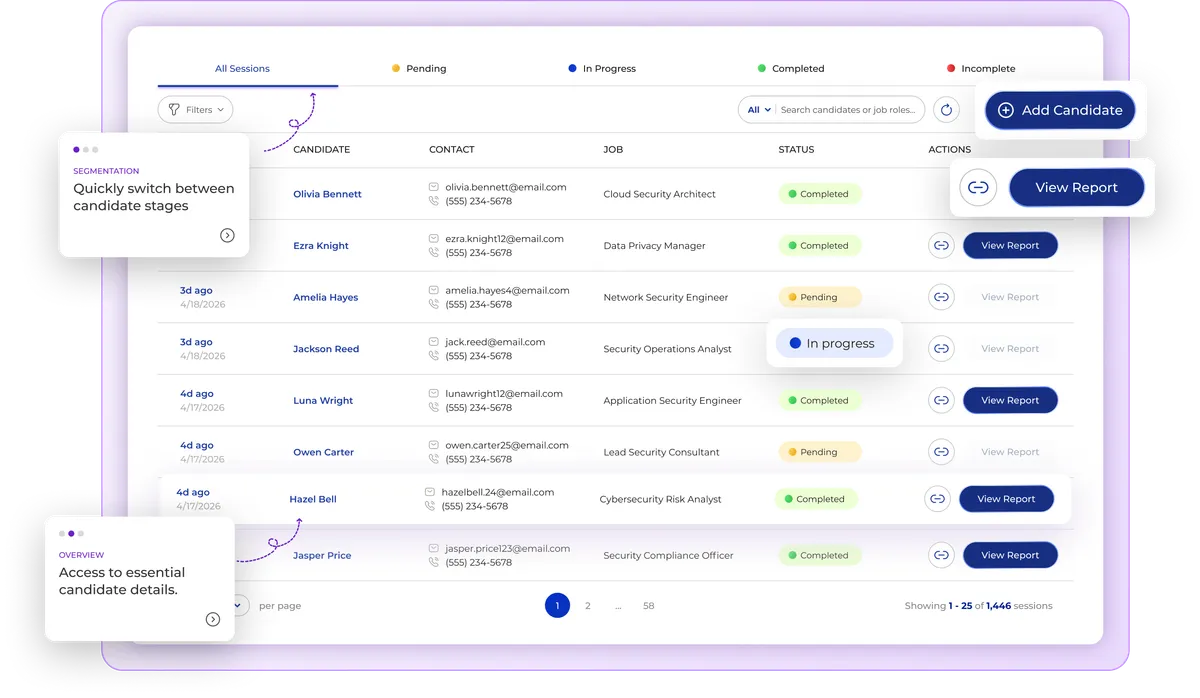The width and height of the screenshot is (1200, 698).
Task: Click the Security Compliance Officer job cell
Action: pyautogui.click(x=668, y=555)
